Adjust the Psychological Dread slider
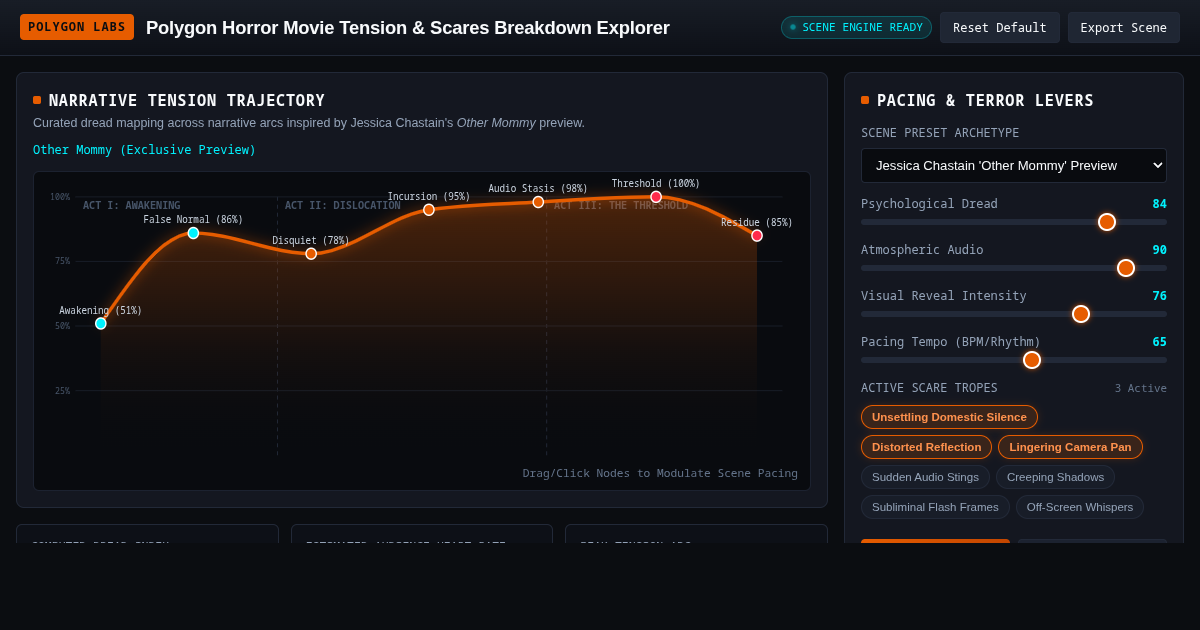Screen dimensions: 1200x630 coord(1014,222)
